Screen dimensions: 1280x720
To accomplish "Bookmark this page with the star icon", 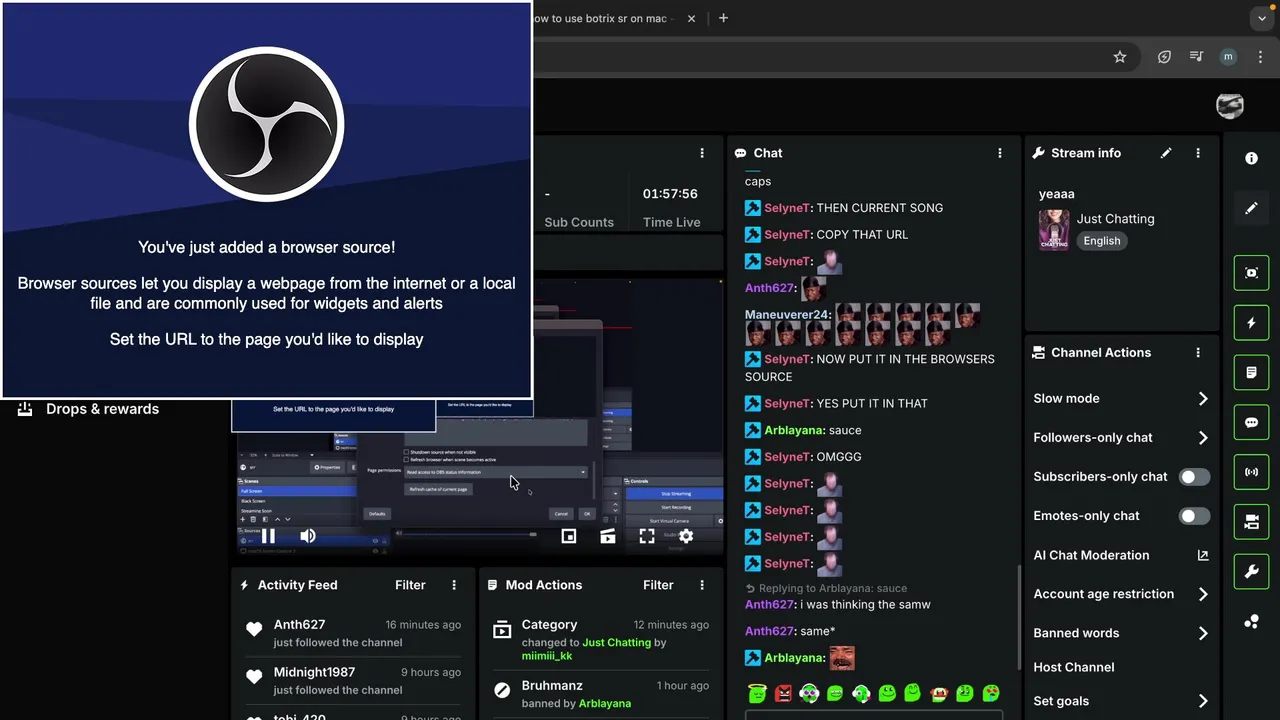I will pos(1120,57).
